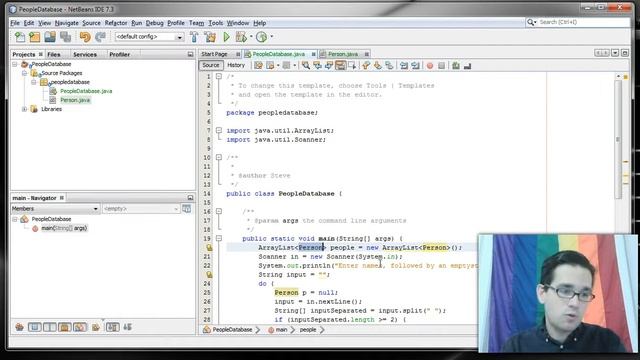
Task: Toggle Show Fields filter in Navigator
Action: pos(35,327)
